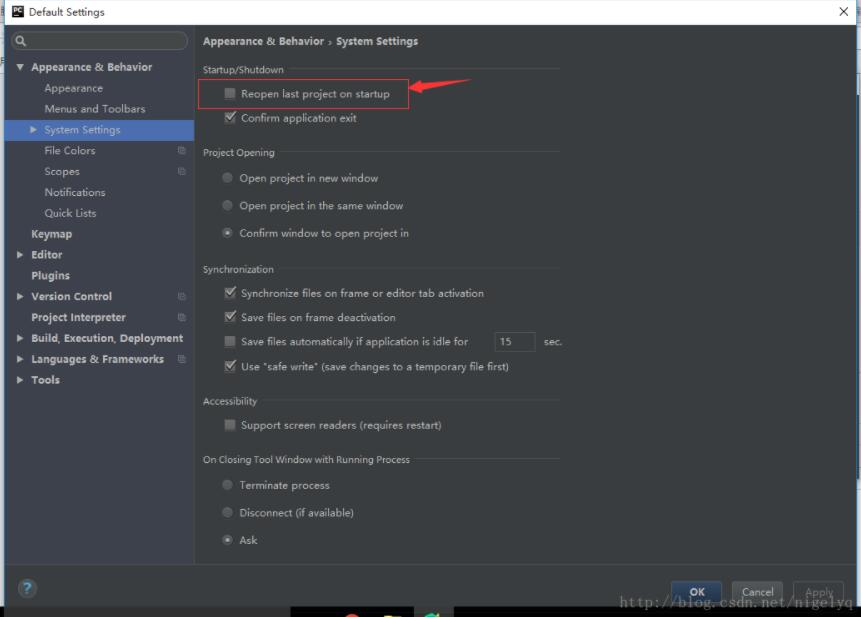Expand the Editor node
861x617 pixels.
pyautogui.click(x=18, y=254)
